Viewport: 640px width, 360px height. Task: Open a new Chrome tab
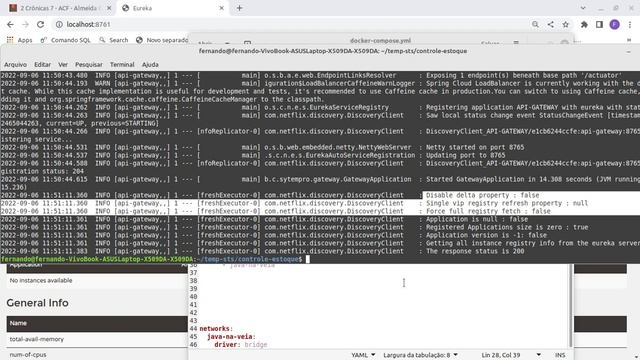tap(240, 8)
